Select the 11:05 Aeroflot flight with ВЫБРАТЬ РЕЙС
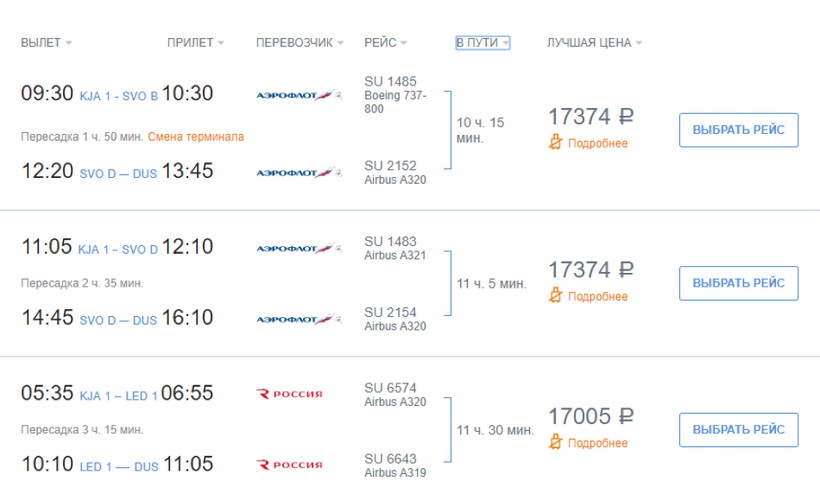820x500 pixels. point(738,283)
